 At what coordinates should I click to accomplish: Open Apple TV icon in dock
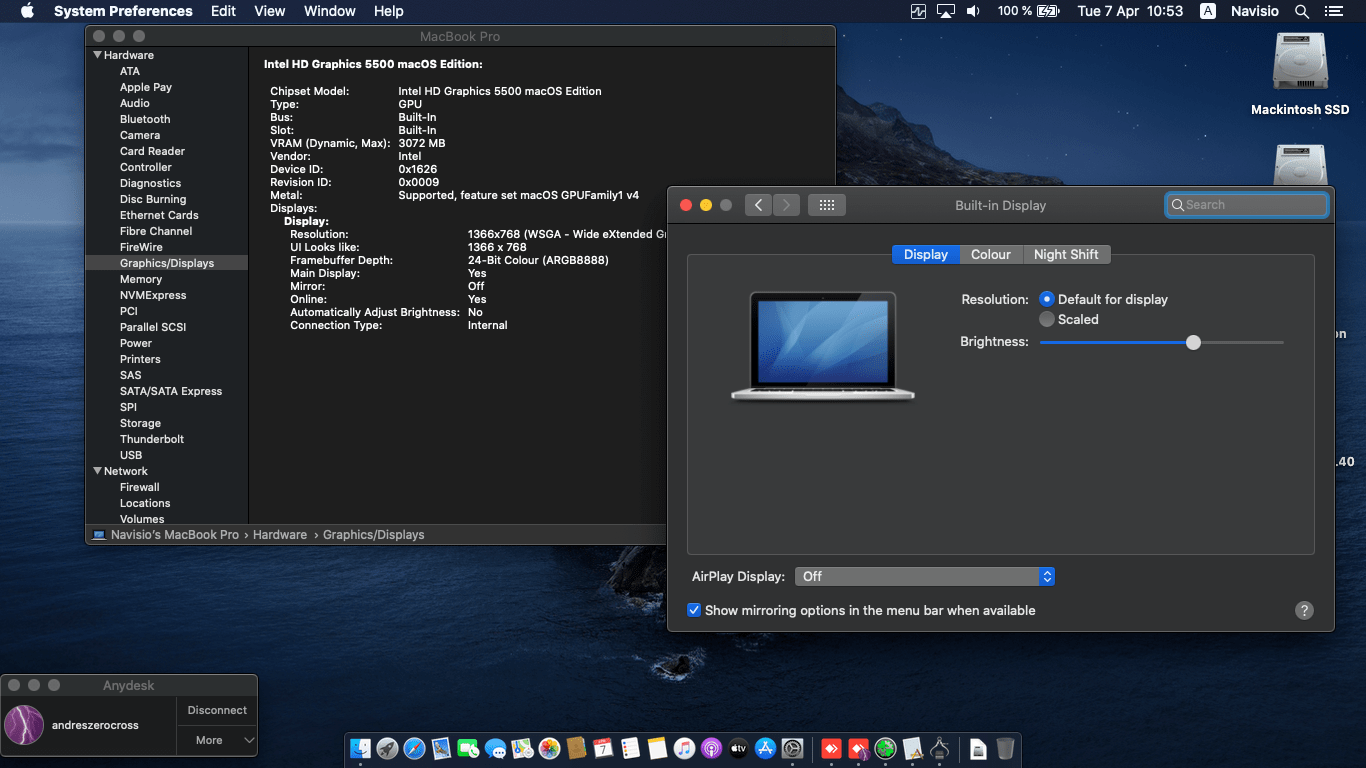click(738, 748)
